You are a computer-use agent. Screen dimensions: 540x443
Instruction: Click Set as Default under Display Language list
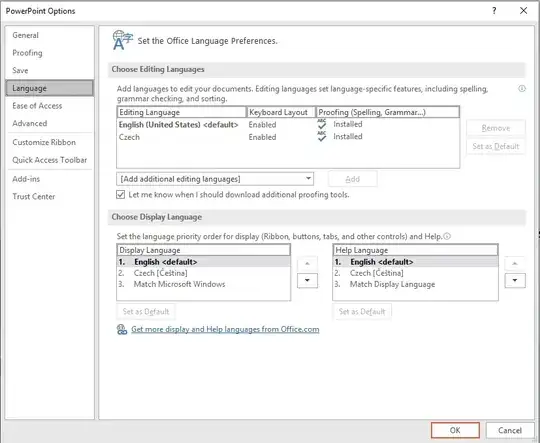click(x=146, y=312)
